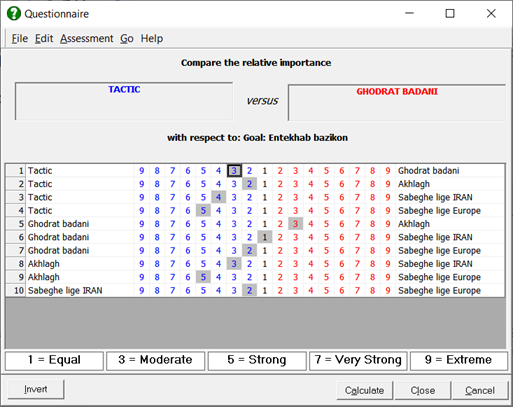Select red 9 in row 2 toward Akhlagh

[x=388, y=184]
